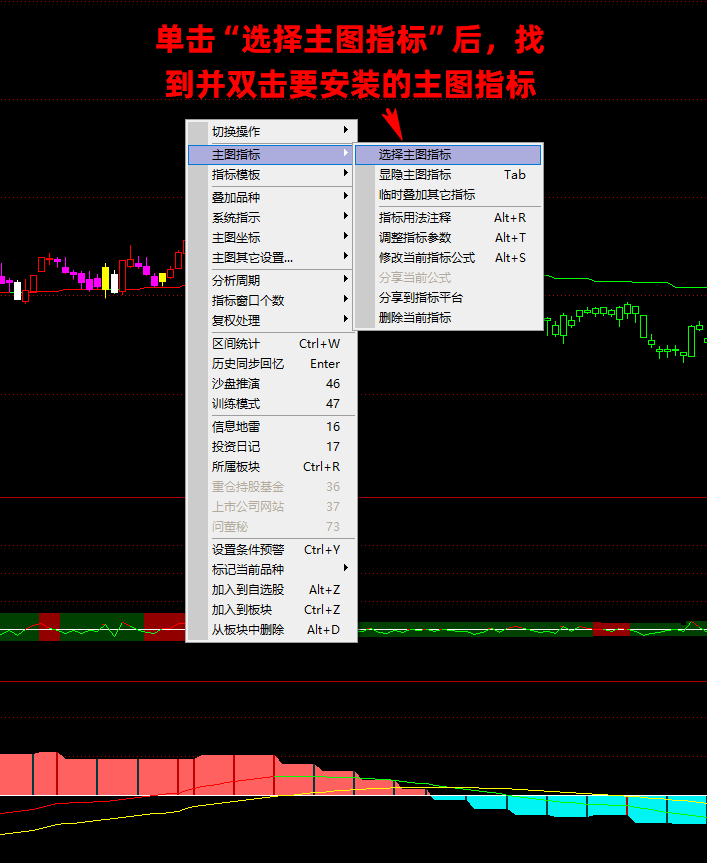
Task: Choose 所属板块 menu item
Action: (x=272, y=467)
